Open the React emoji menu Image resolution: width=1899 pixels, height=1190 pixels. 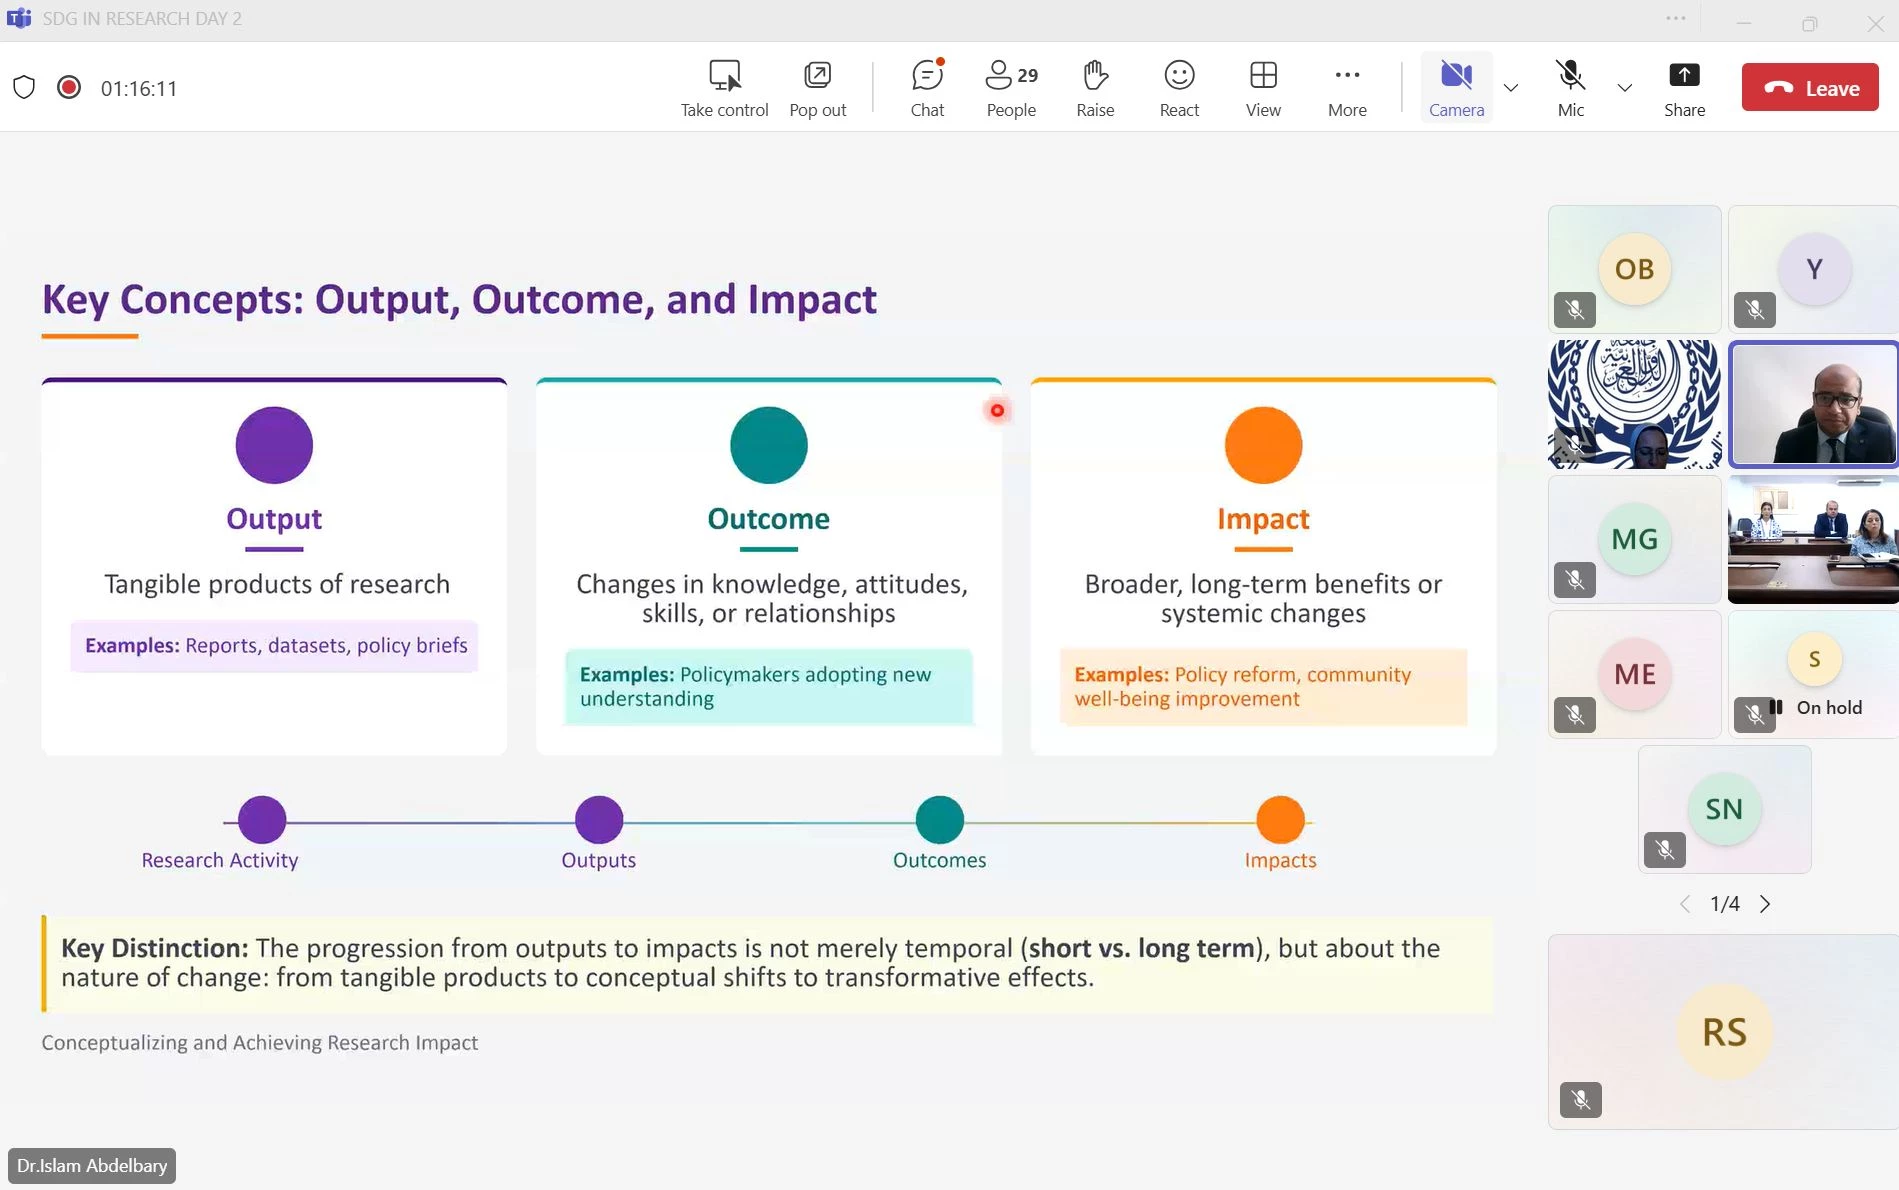(1179, 88)
